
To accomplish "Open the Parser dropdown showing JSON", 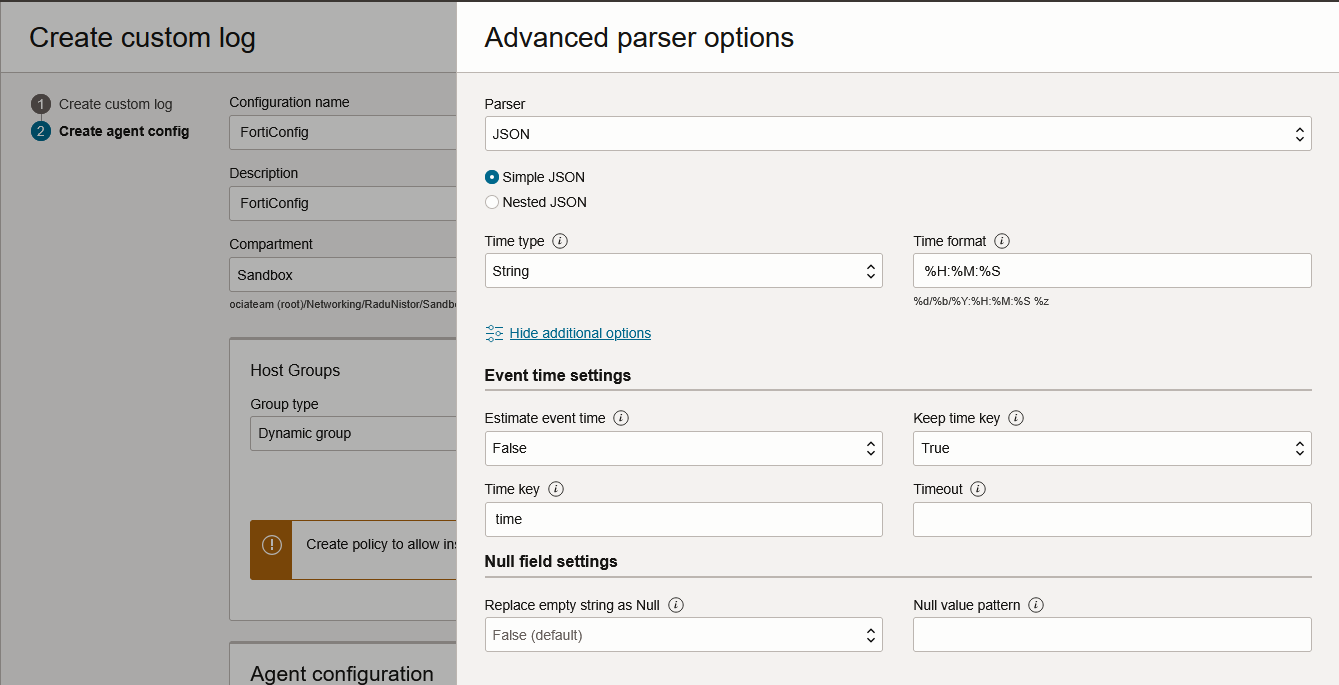I will point(897,134).
